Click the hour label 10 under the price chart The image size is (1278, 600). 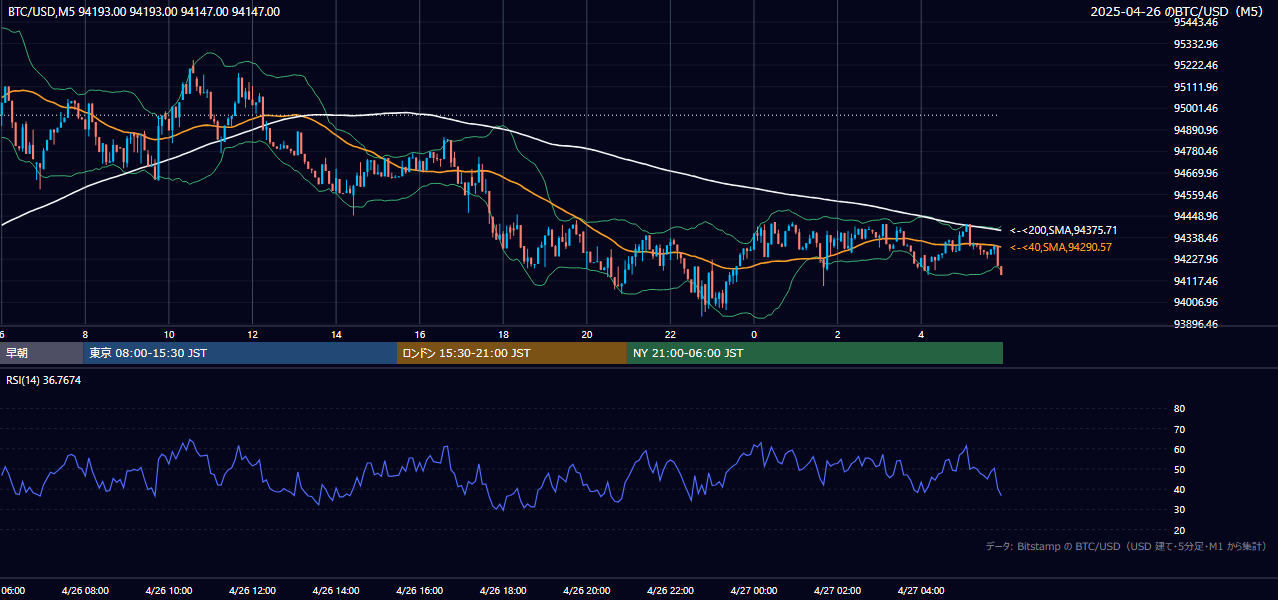(x=169, y=334)
